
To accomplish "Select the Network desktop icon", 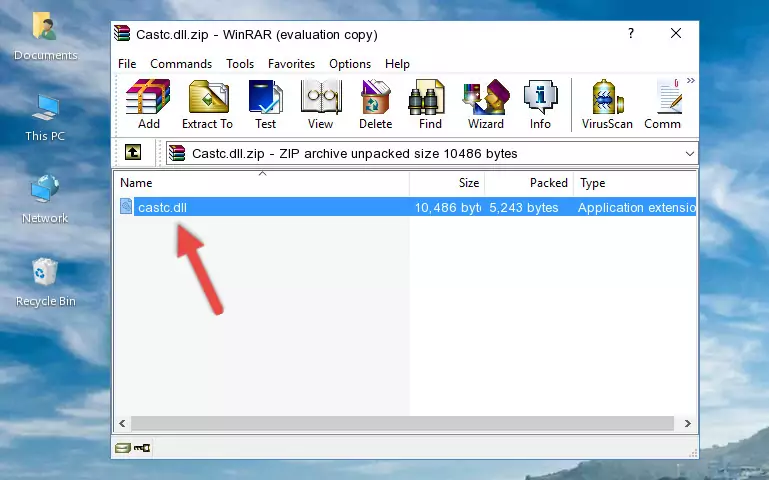I will tap(45, 200).
